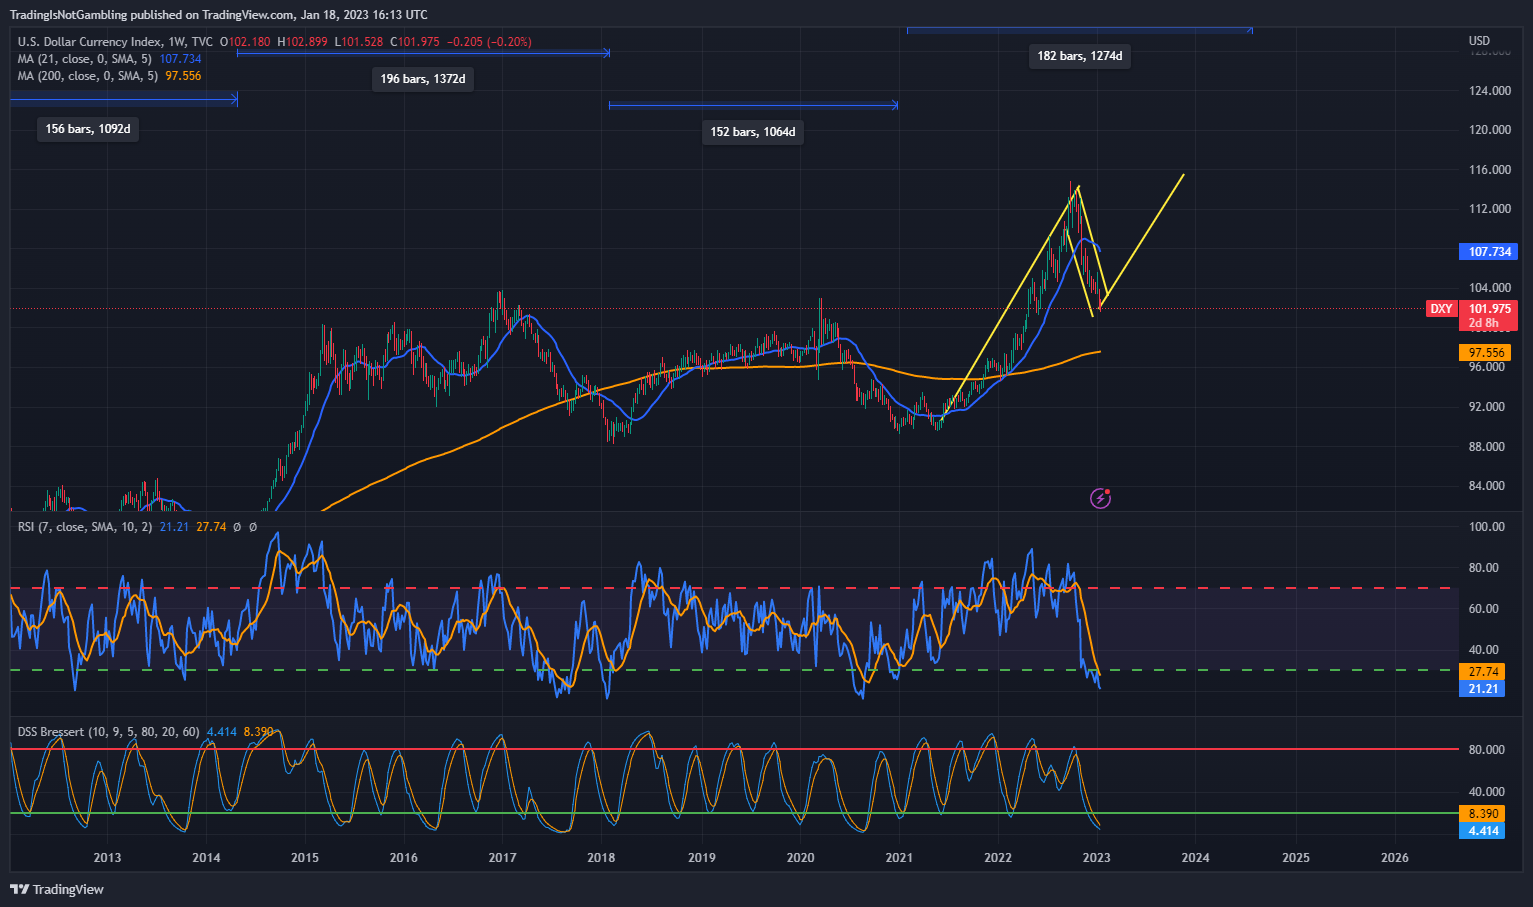
Task: Click the red dashed RSI overbought line
Action: pyautogui.click(x=734, y=588)
